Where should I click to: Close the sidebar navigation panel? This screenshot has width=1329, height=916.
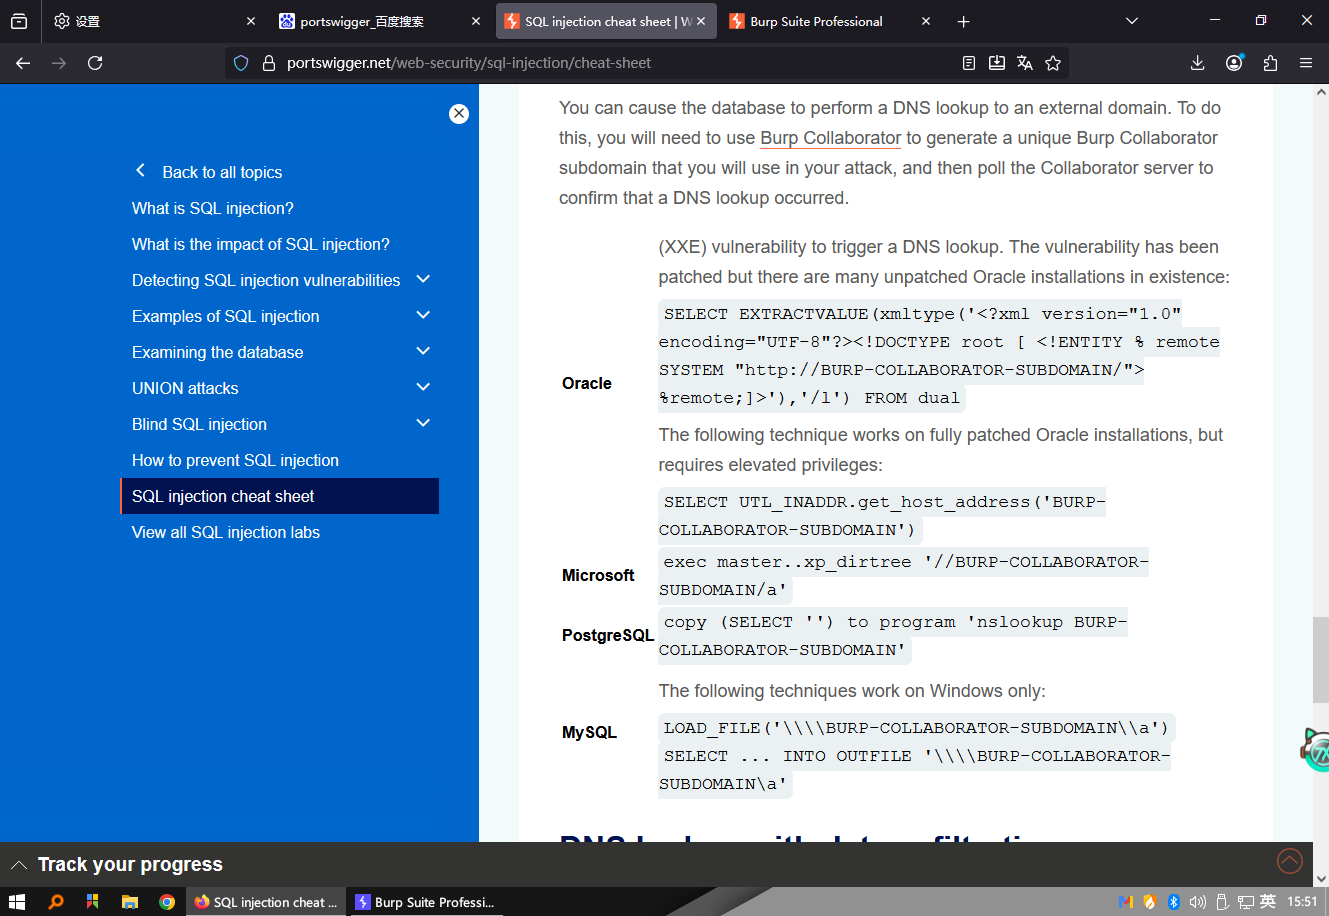click(x=459, y=114)
